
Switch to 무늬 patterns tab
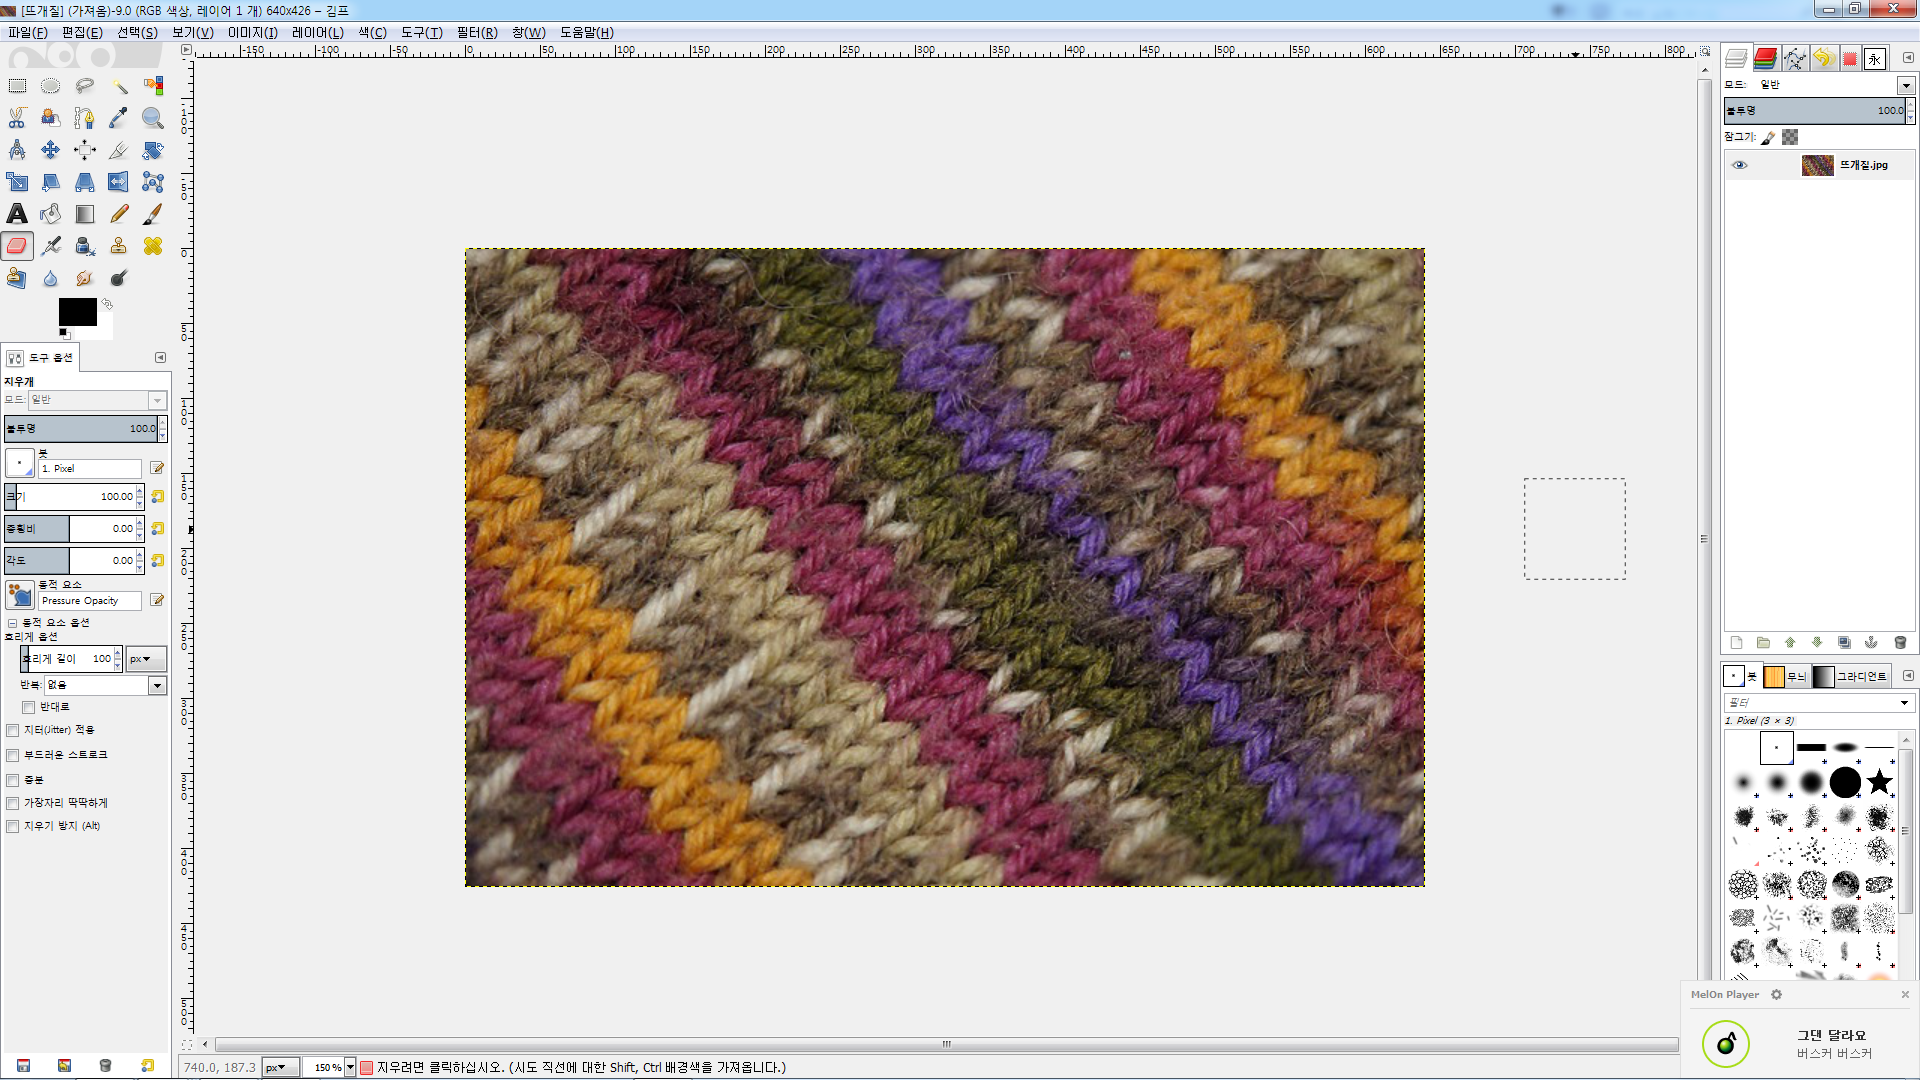pyautogui.click(x=1785, y=677)
